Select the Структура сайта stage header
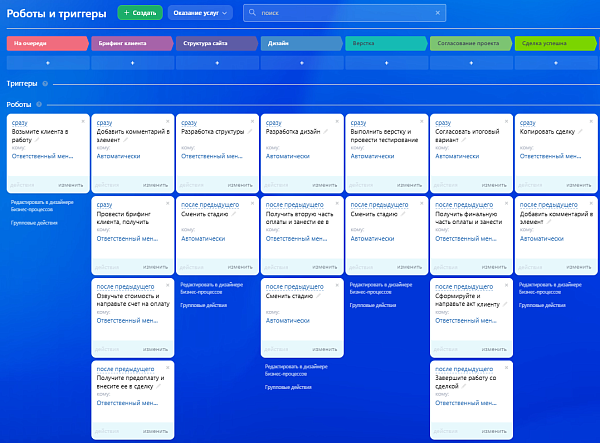 (x=217, y=43)
